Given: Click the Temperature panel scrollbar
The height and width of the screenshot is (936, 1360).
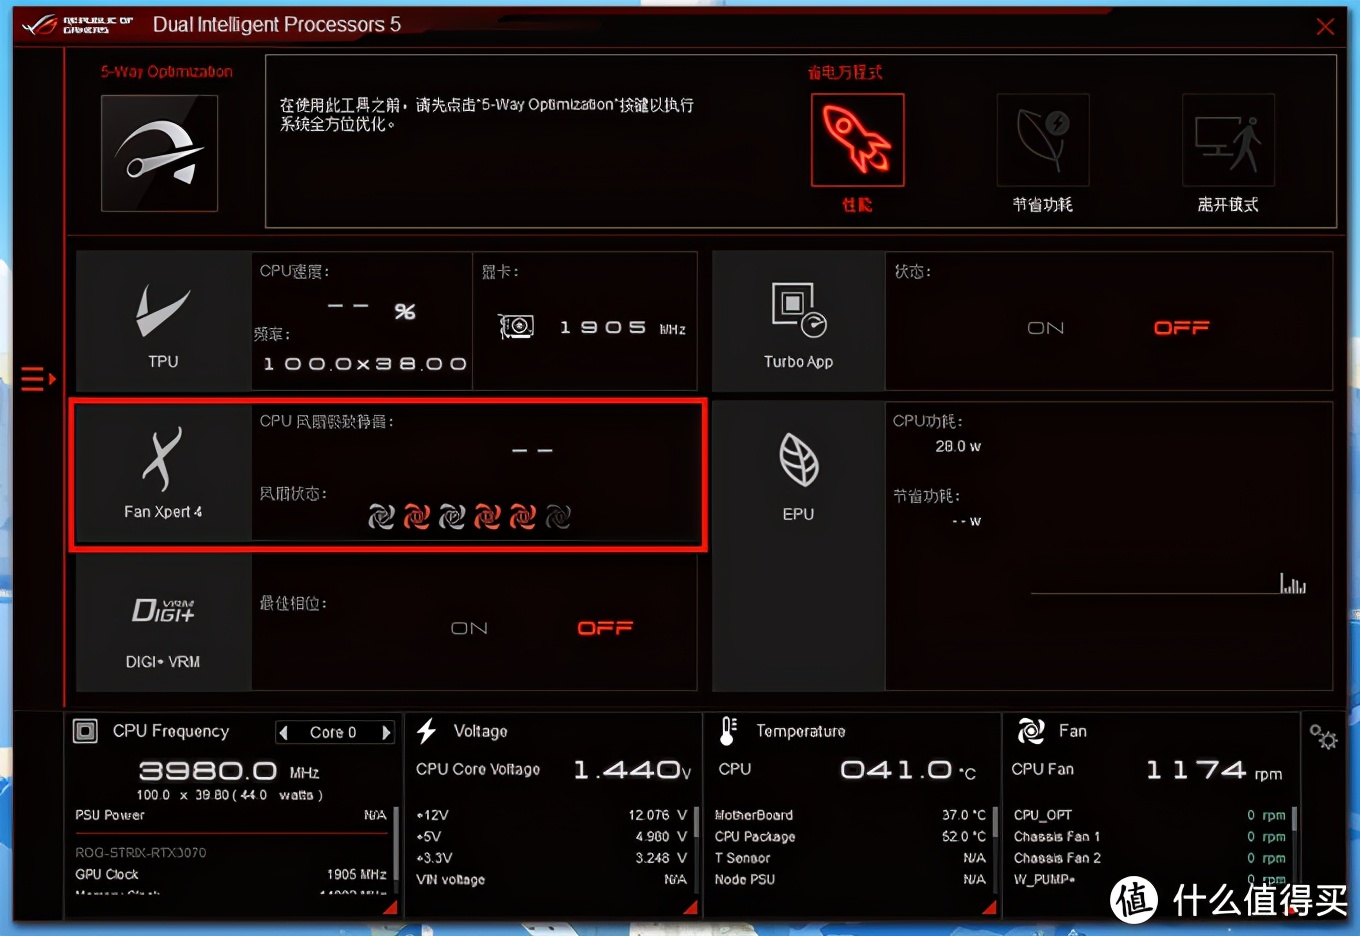Looking at the screenshot, I should click(x=995, y=824).
